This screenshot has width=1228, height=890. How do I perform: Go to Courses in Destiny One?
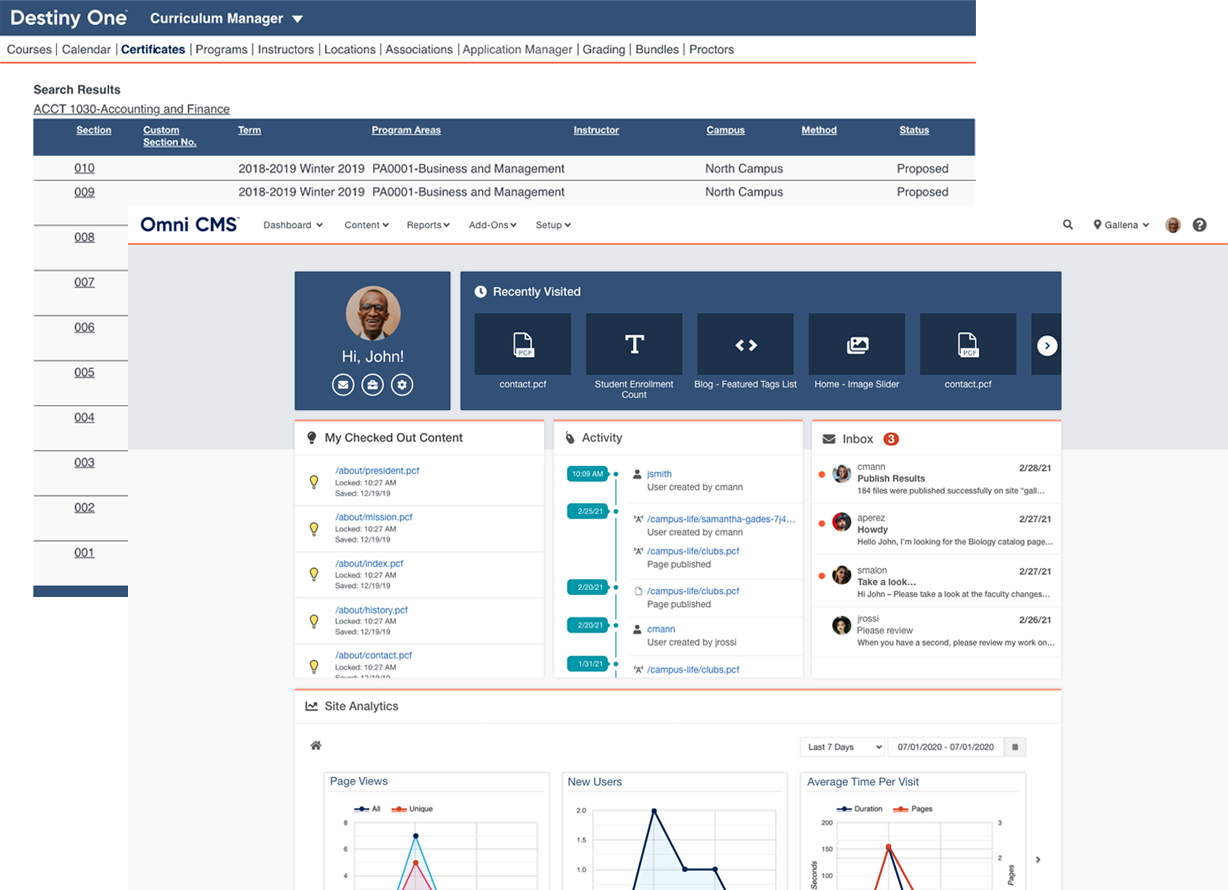[29, 49]
